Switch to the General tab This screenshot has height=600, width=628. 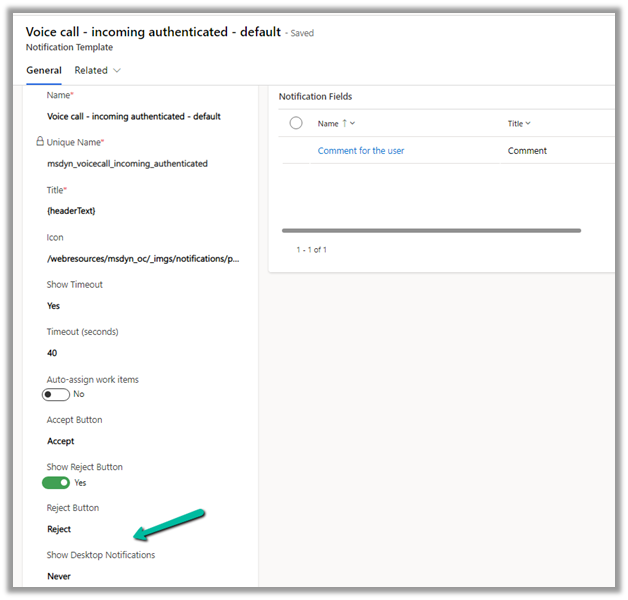coord(43,71)
